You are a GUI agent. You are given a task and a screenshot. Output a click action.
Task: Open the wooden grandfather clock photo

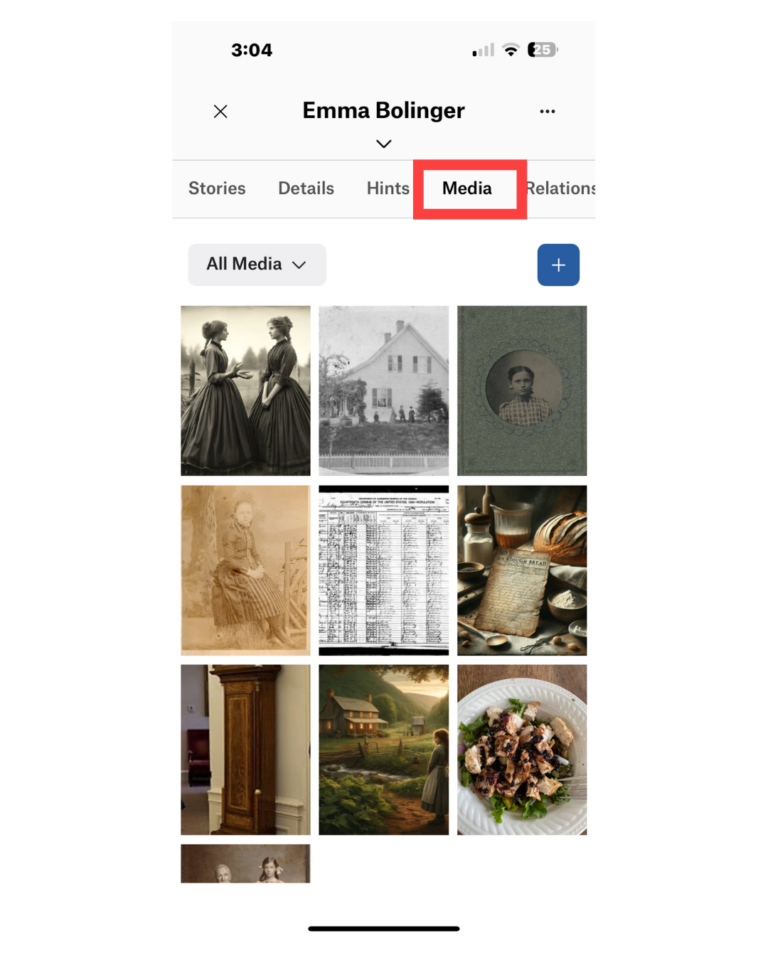click(x=246, y=750)
